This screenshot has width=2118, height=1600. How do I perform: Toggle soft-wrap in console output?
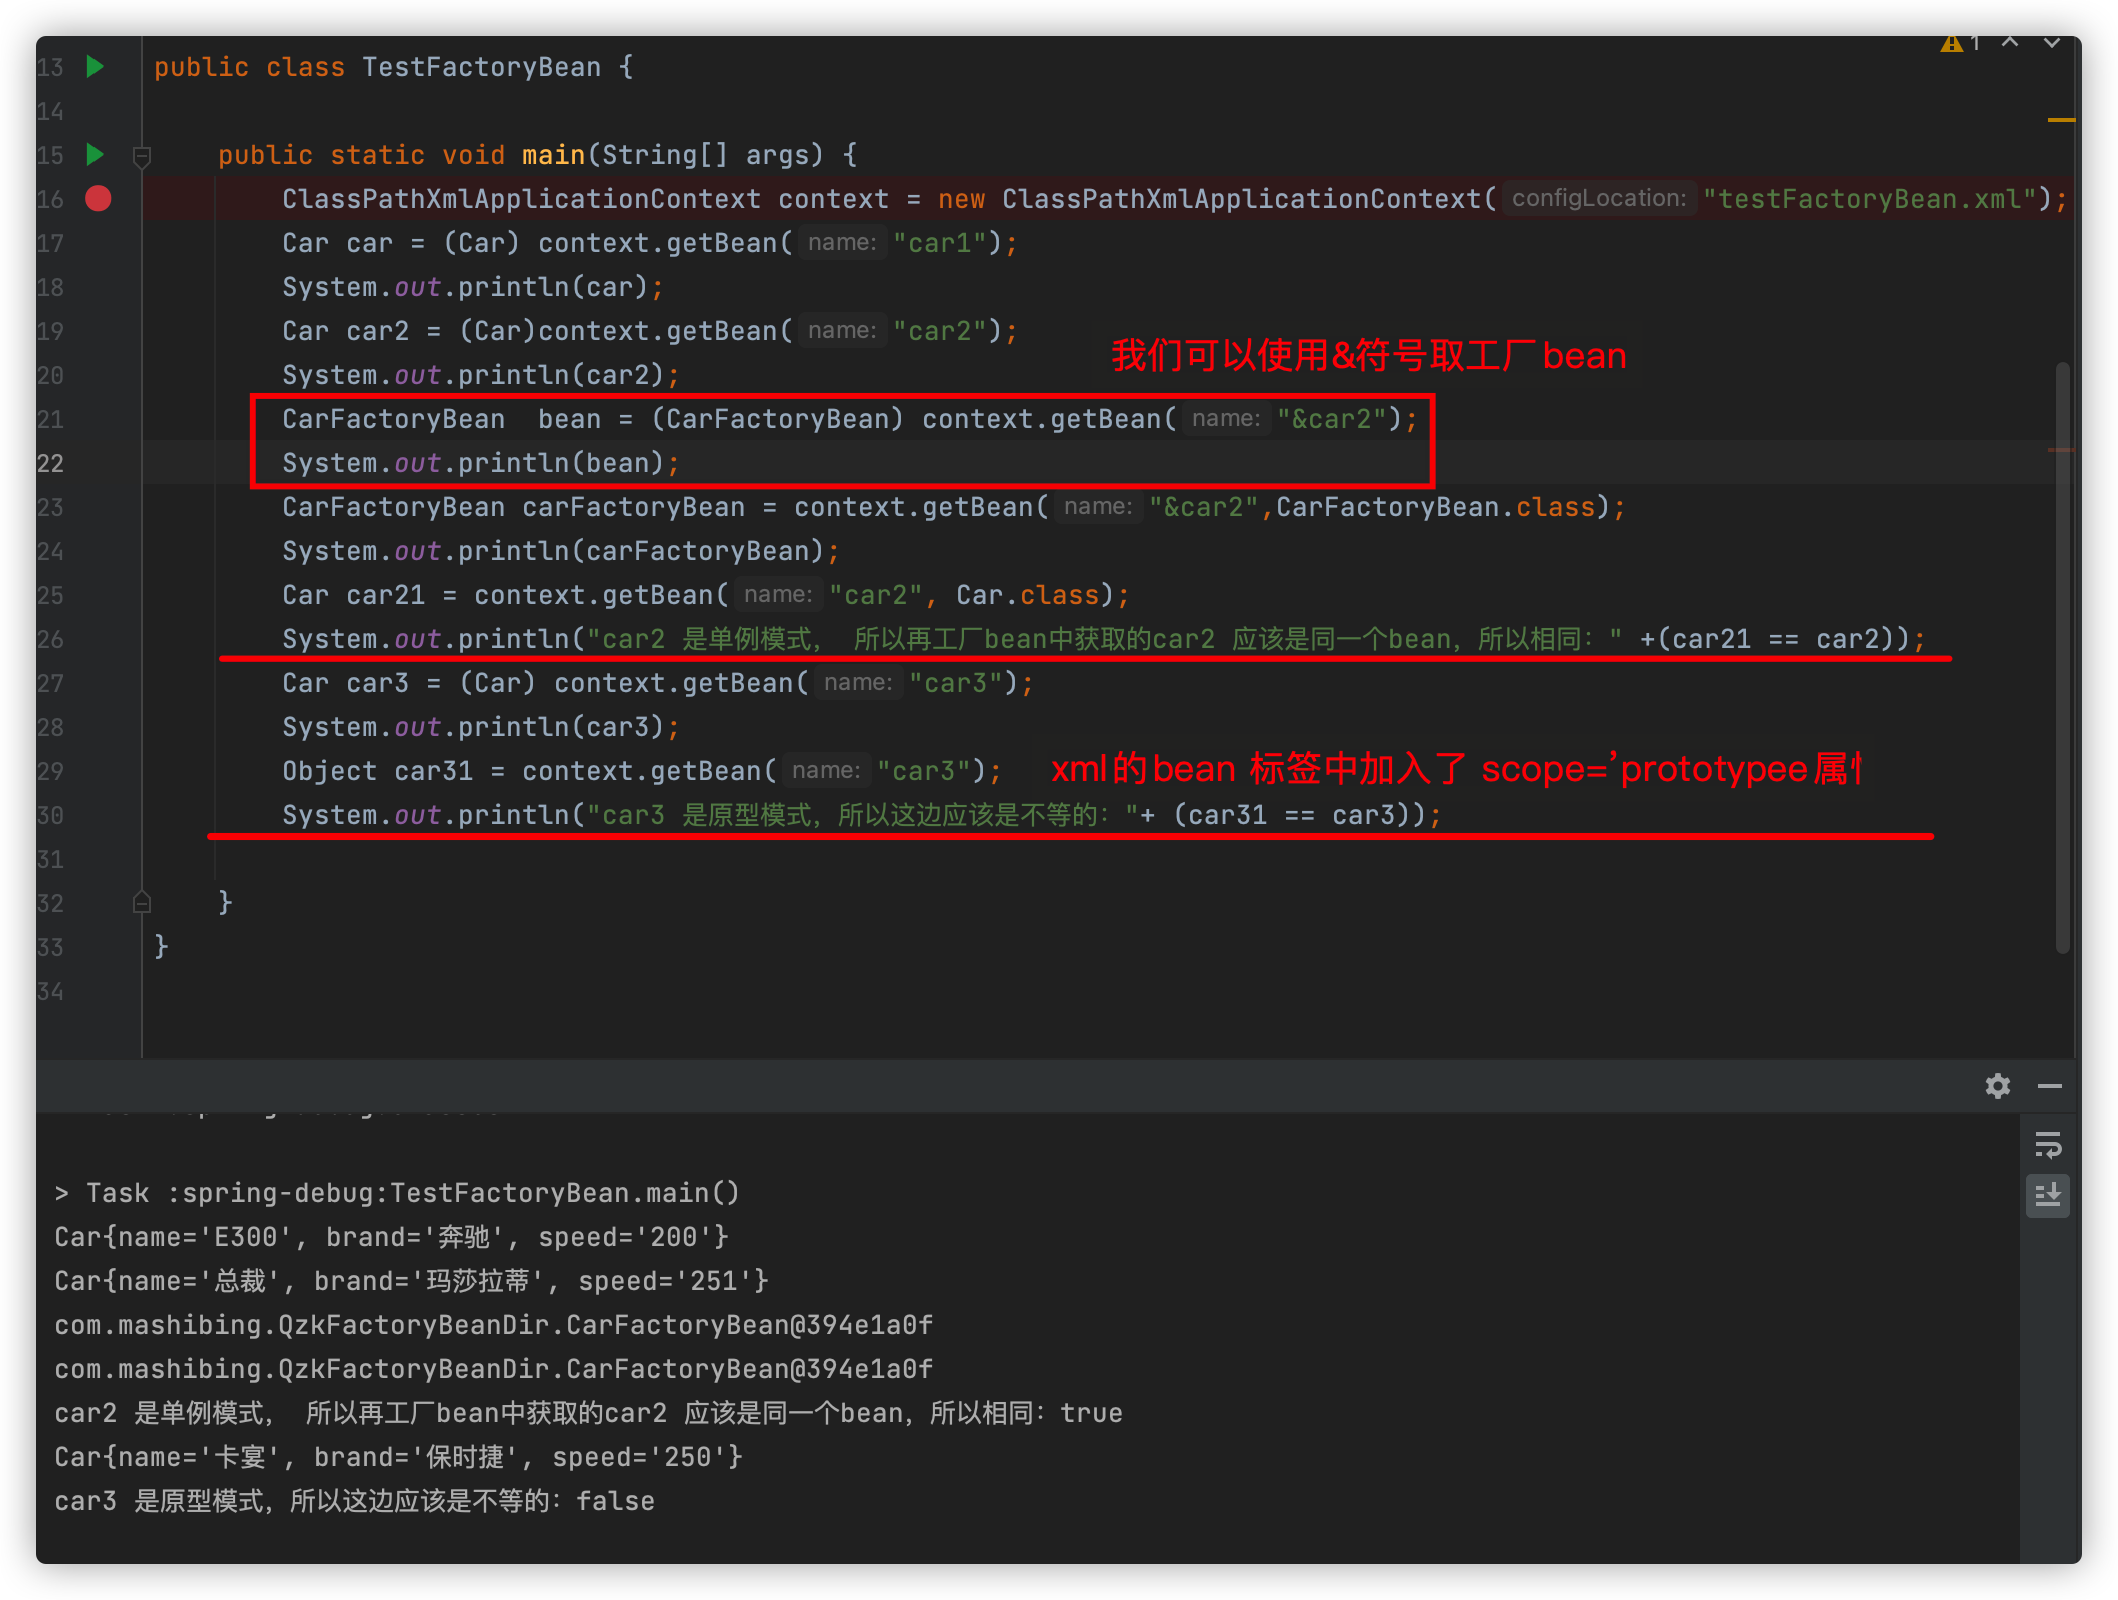pyautogui.click(x=2048, y=1144)
